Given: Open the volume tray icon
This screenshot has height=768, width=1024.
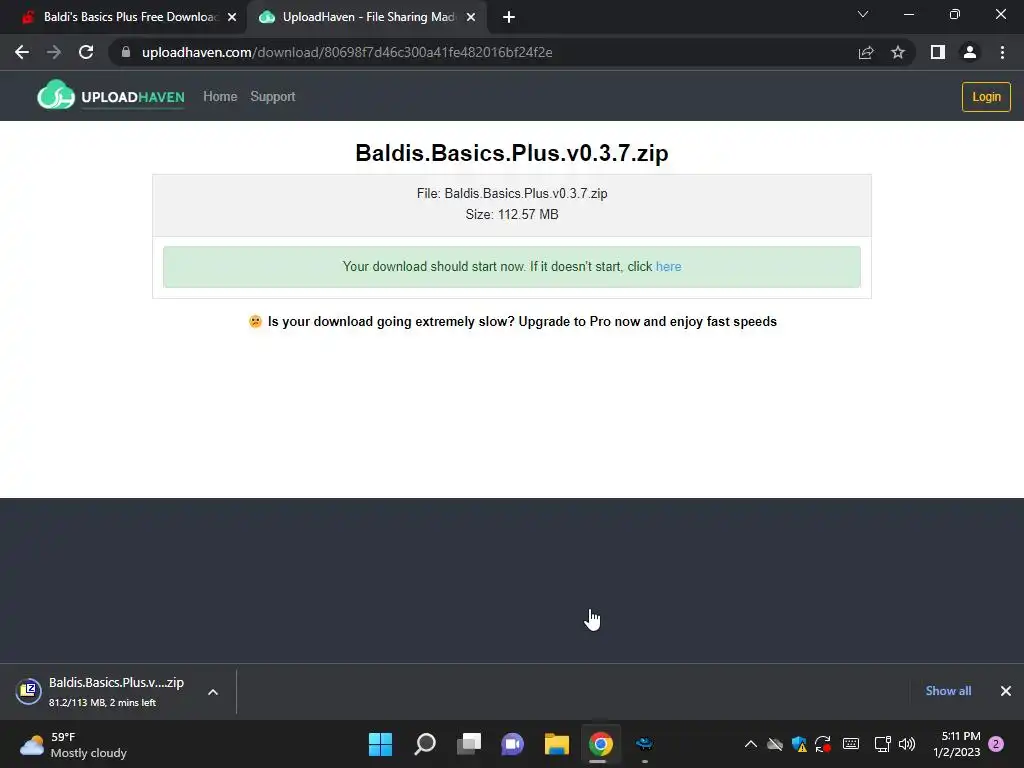Looking at the screenshot, I should 907,744.
